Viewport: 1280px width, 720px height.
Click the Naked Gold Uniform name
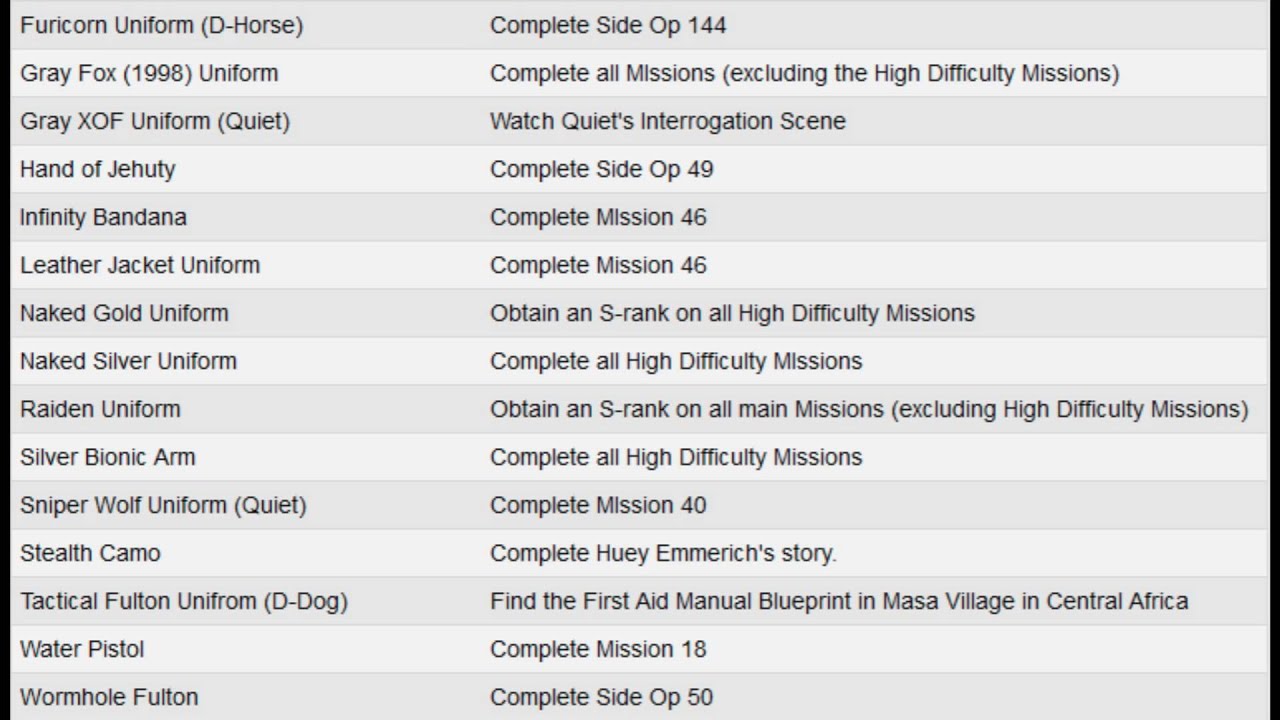(124, 314)
